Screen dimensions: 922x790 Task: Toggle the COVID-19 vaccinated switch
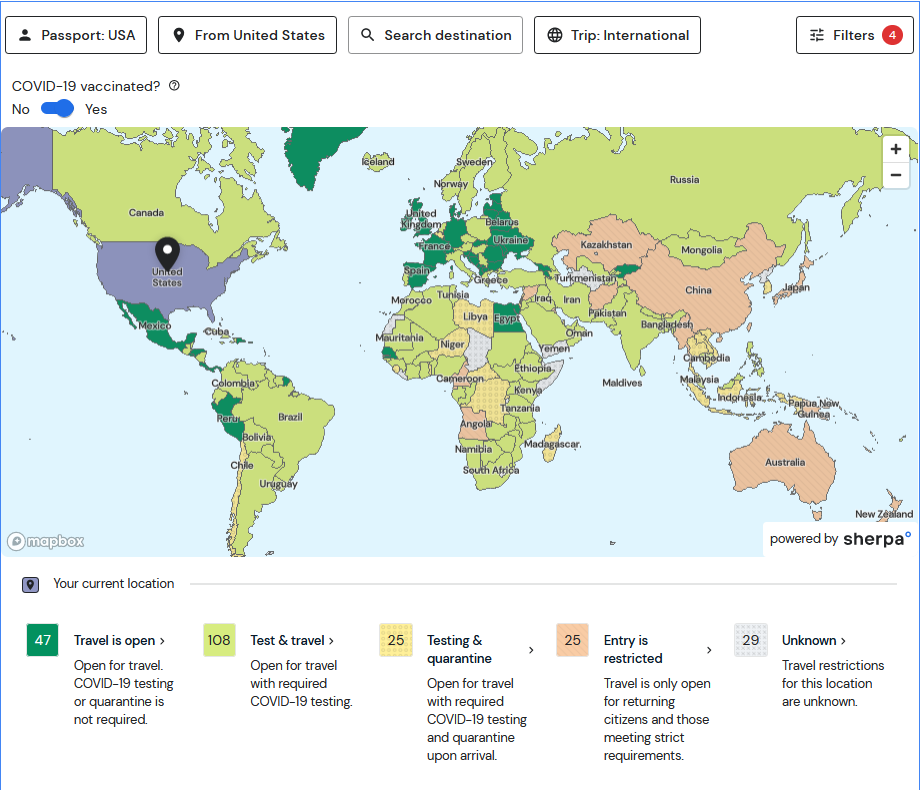[58, 109]
